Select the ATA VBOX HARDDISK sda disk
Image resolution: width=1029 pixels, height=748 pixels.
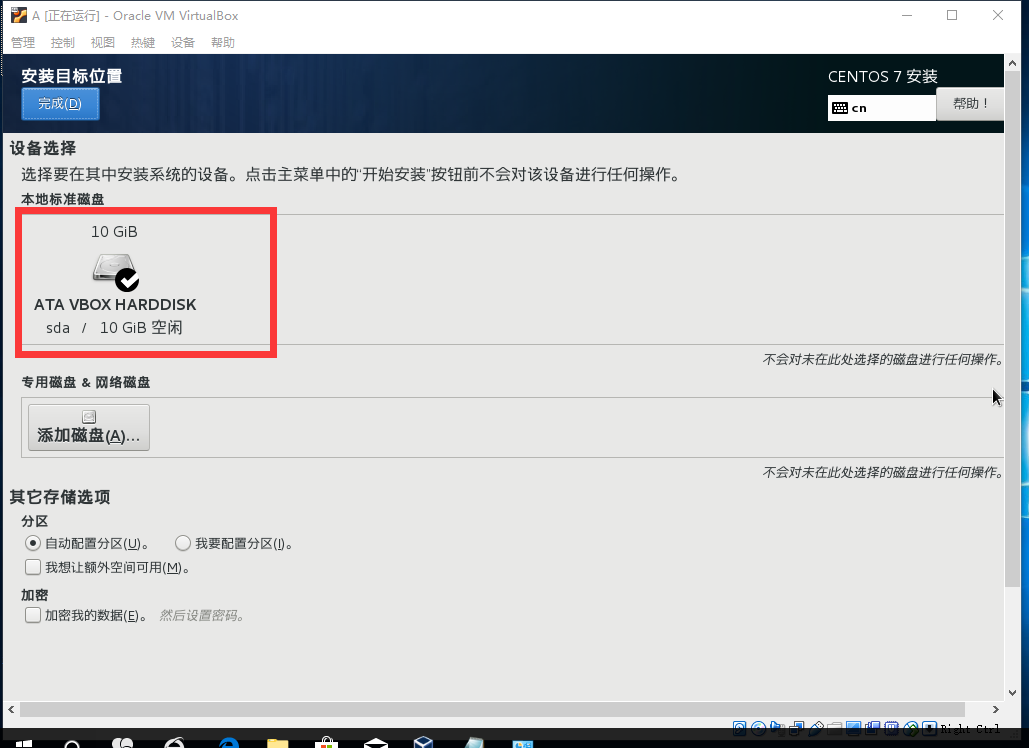pyautogui.click(x=115, y=282)
